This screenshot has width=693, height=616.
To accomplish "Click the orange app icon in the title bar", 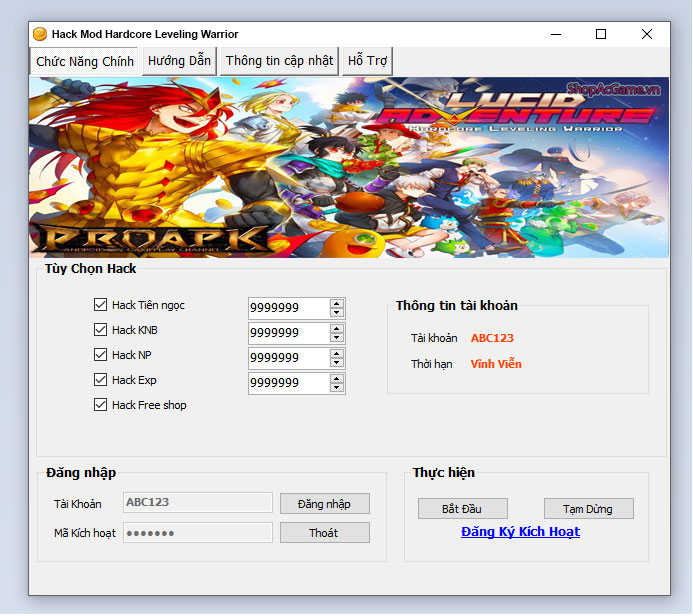I will (x=40, y=34).
